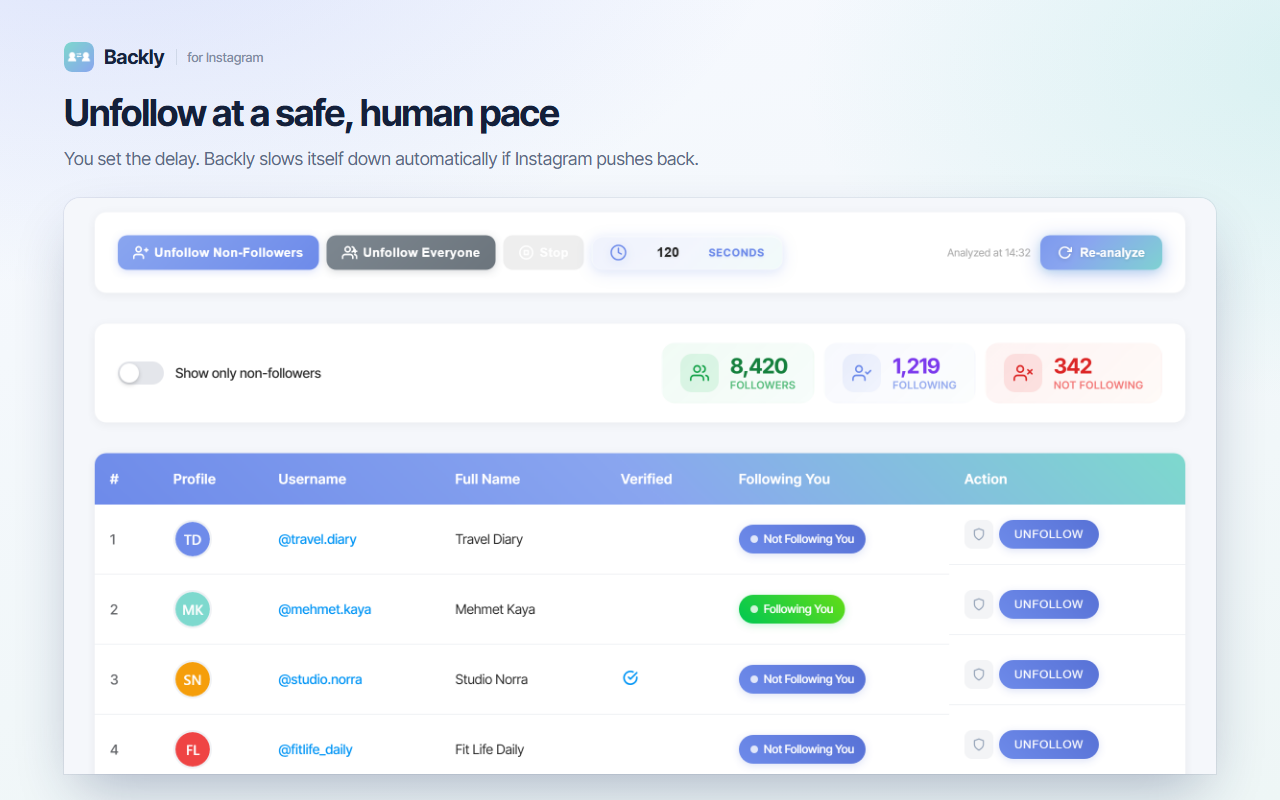Click the SN avatar for Studio Norra
Screen dimensions: 1280x800
[192, 679]
